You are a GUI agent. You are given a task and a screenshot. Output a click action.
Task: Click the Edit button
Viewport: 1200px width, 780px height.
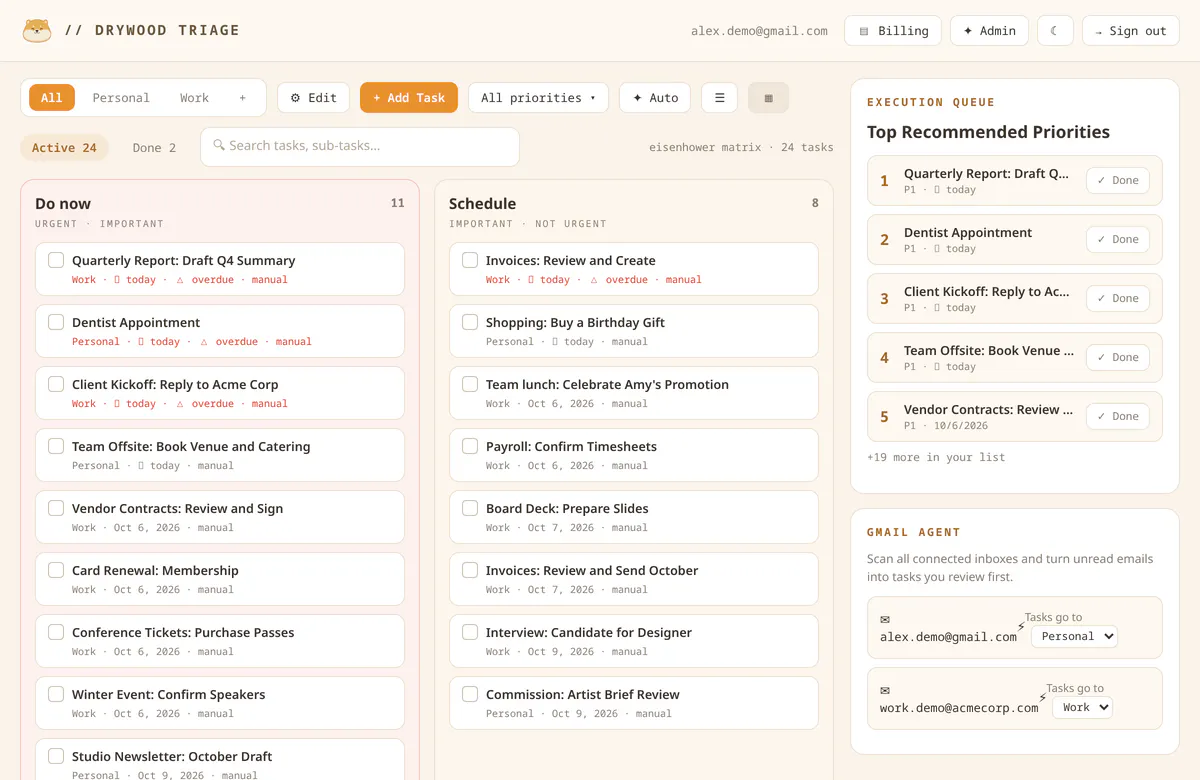tap(314, 98)
